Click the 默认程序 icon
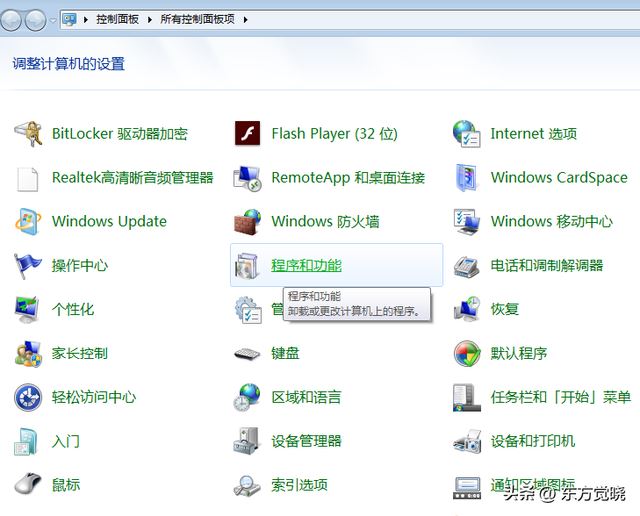 [466, 353]
